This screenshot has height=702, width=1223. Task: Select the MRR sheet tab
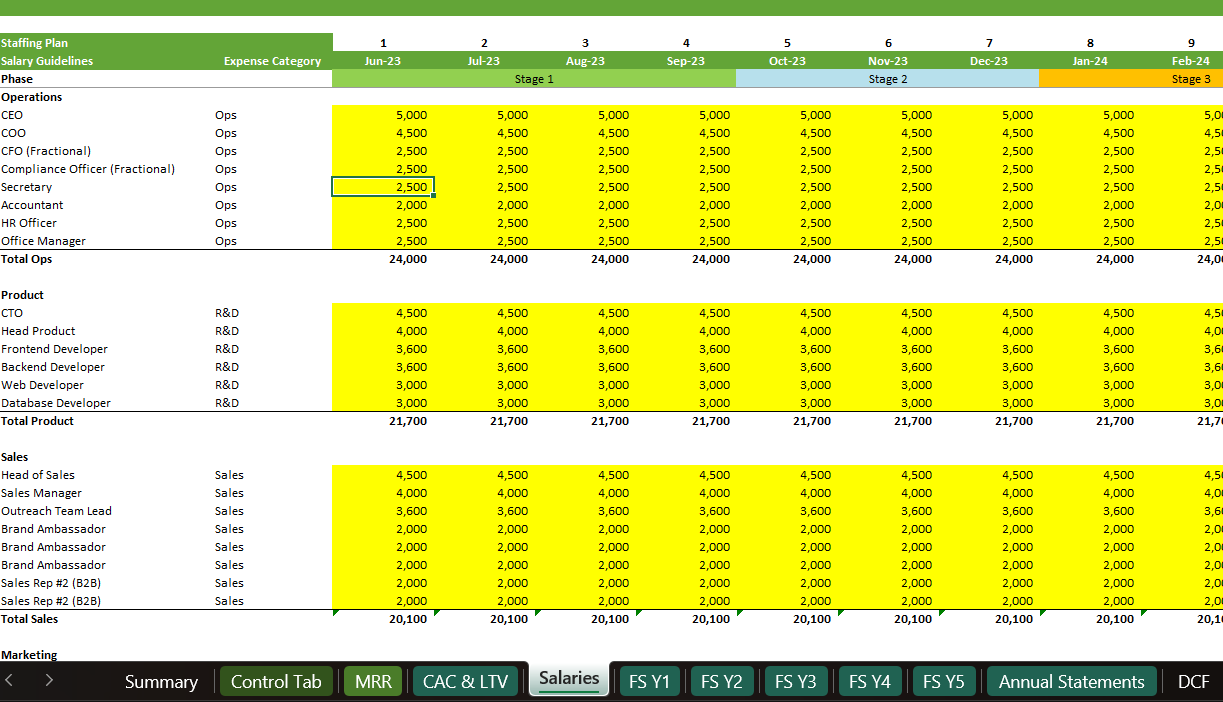coord(372,681)
